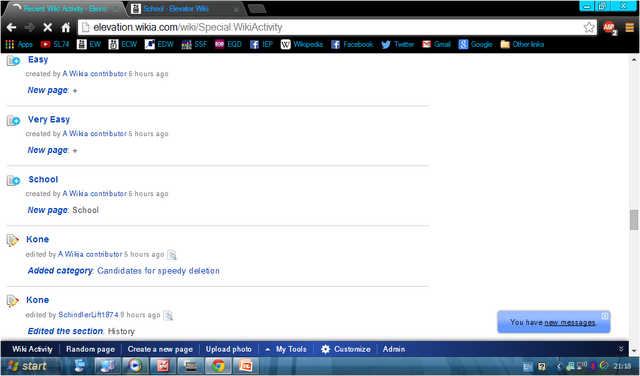Click the vertical page scrollbar thumb
Screen dimensions: 640x376
tap(633, 220)
